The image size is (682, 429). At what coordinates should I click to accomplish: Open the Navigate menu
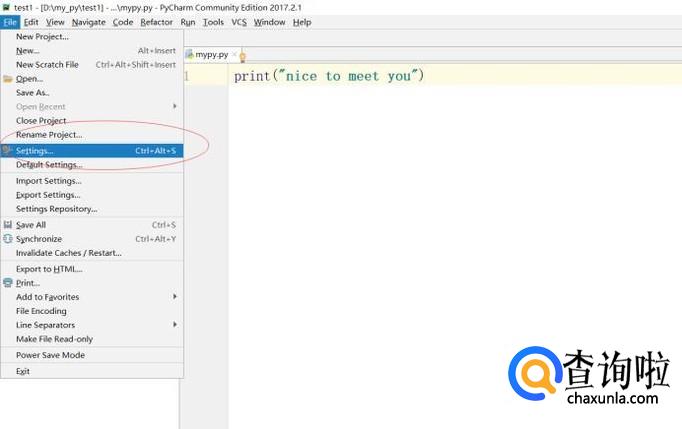89,22
